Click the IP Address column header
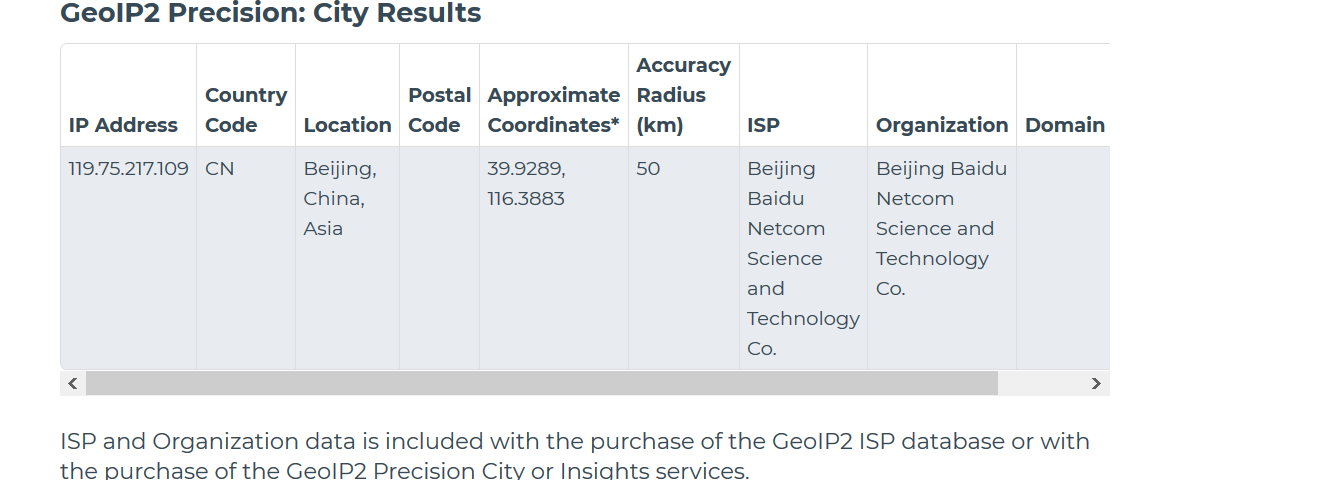The height and width of the screenshot is (480, 1335). 123,125
